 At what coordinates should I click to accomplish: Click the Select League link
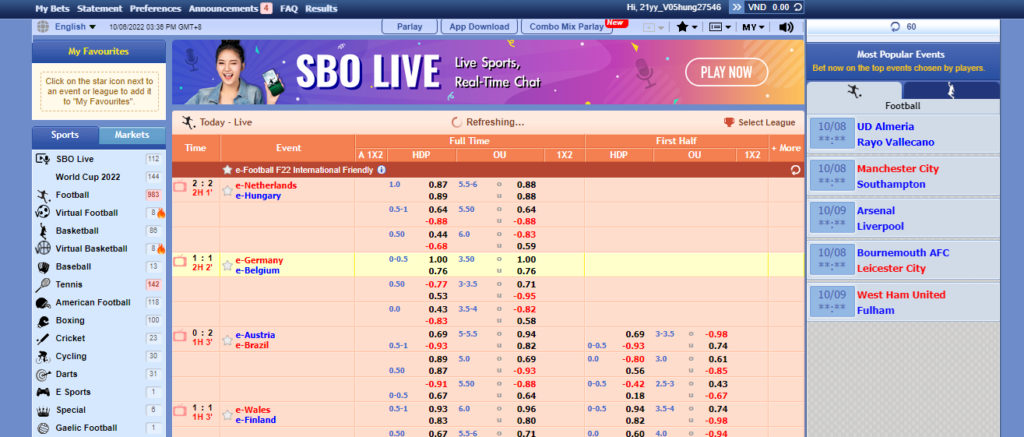point(759,122)
